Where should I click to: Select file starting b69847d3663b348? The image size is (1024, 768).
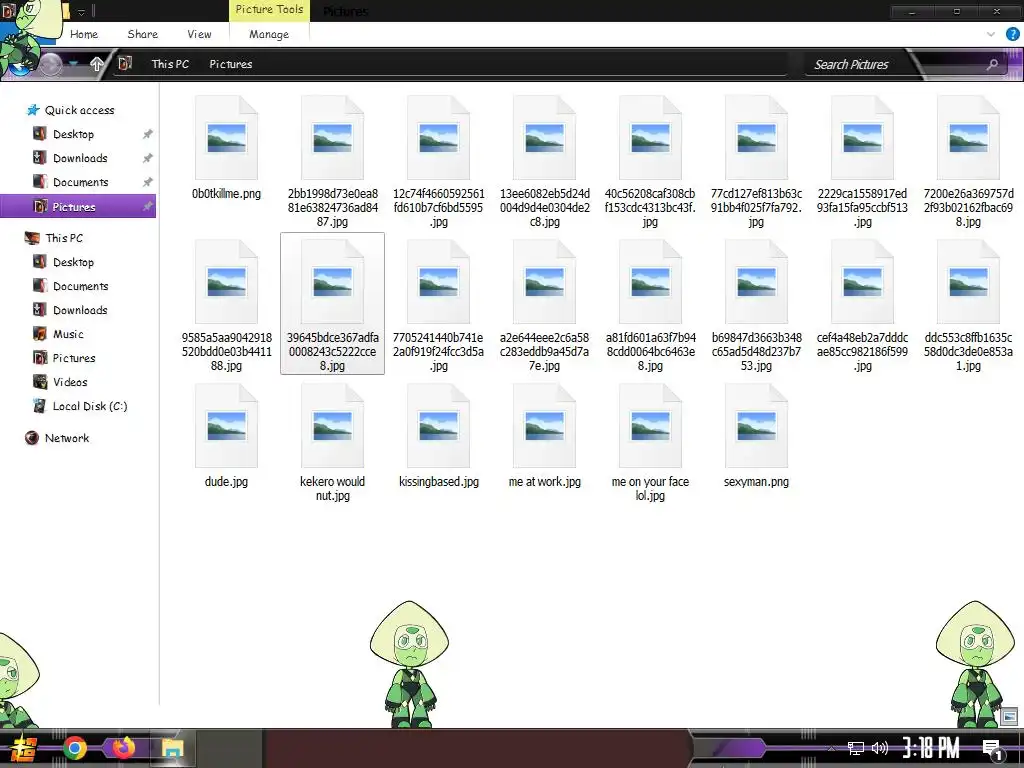pyautogui.click(x=756, y=304)
